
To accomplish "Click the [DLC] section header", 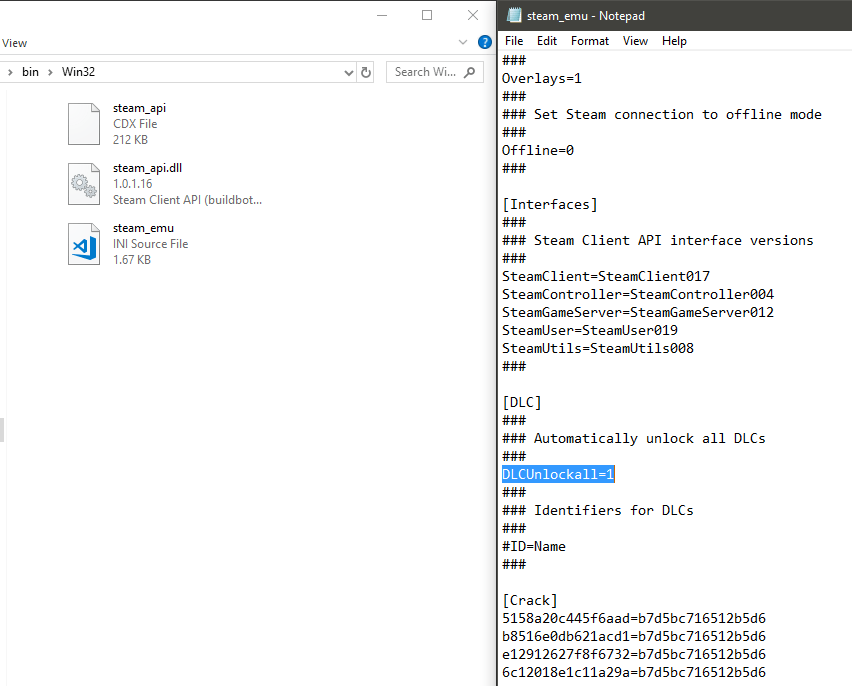I will (522, 402).
